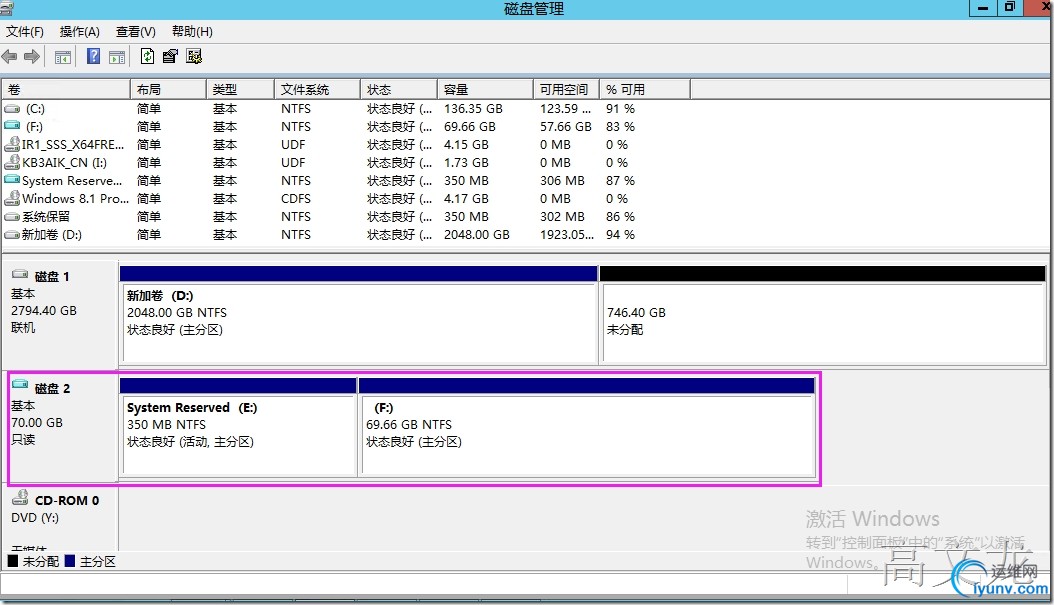Image resolution: width=1054 pixels, height=605 pixels.
Task: Select the (C:) volume row name
Action: click(x=35, y=109)
